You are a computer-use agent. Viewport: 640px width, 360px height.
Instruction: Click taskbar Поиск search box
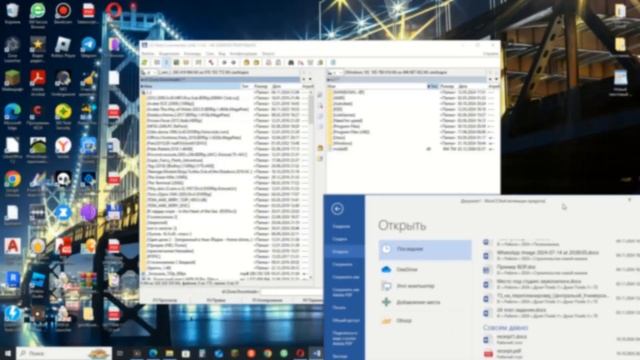[64, 353]
